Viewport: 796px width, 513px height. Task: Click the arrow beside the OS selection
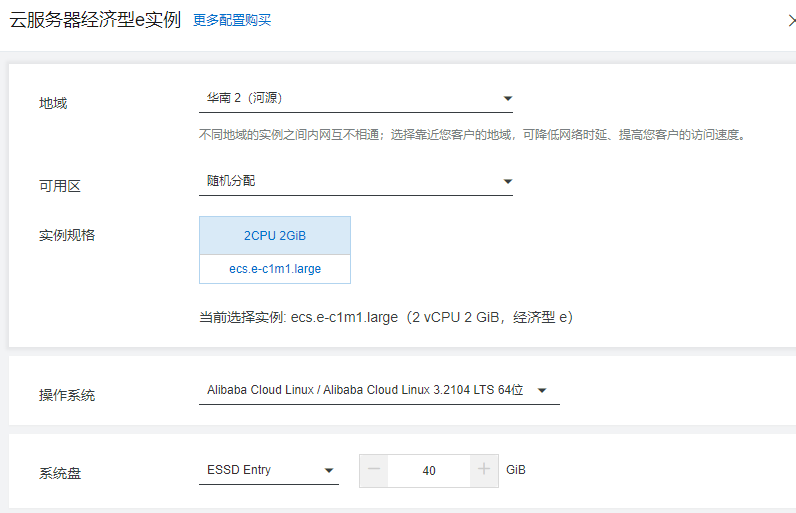tap(542, 391)
